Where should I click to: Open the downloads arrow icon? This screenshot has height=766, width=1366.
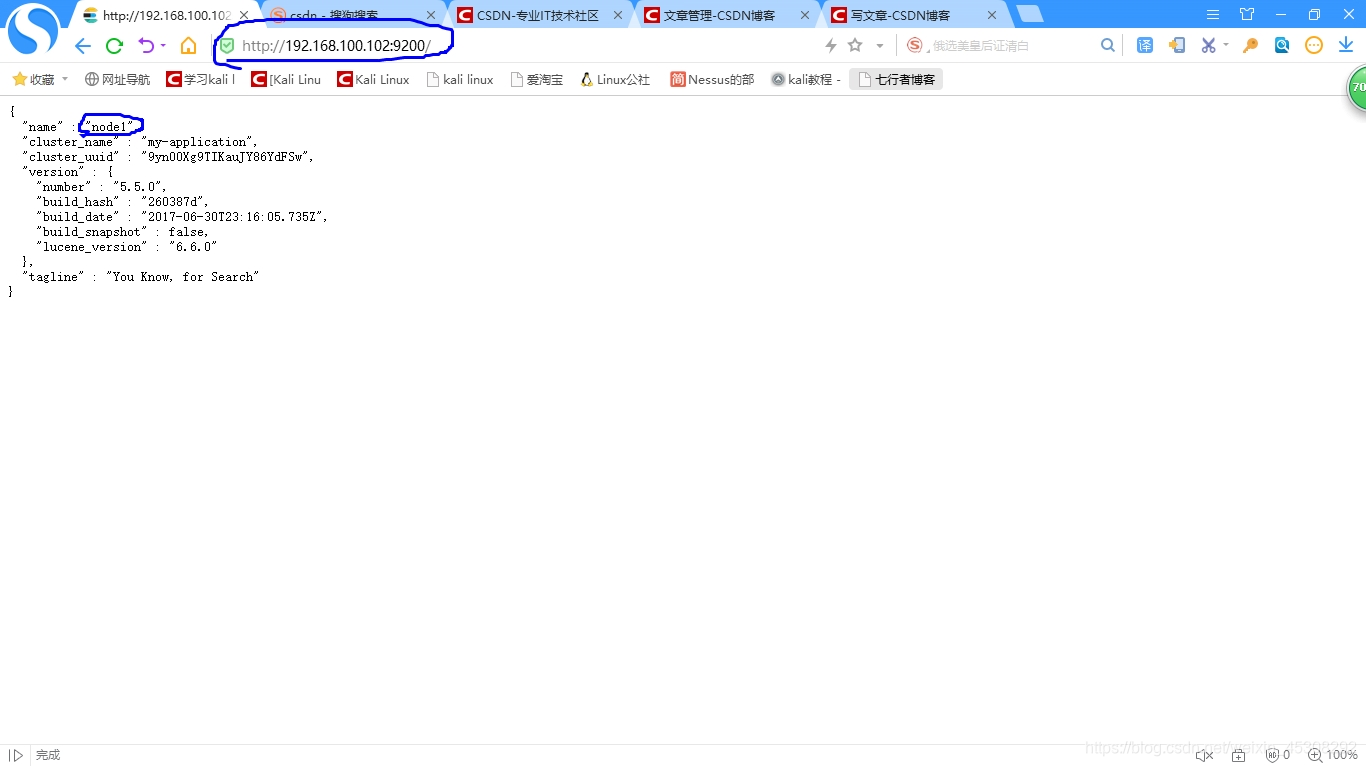1346,45
